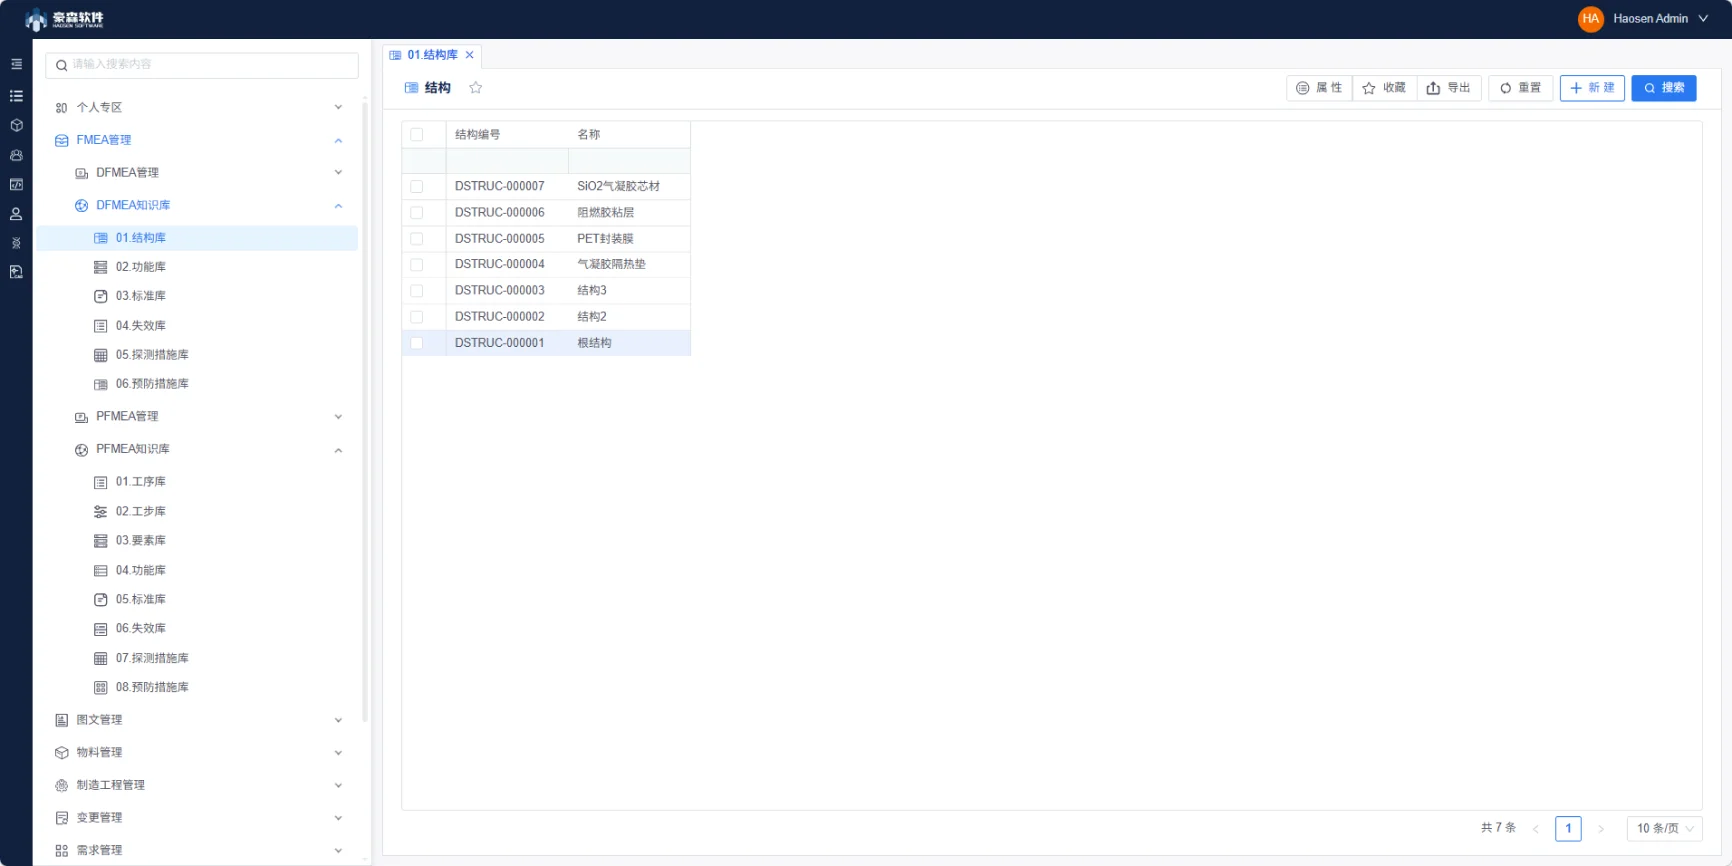Open 02.工步库 menu item

197,512
